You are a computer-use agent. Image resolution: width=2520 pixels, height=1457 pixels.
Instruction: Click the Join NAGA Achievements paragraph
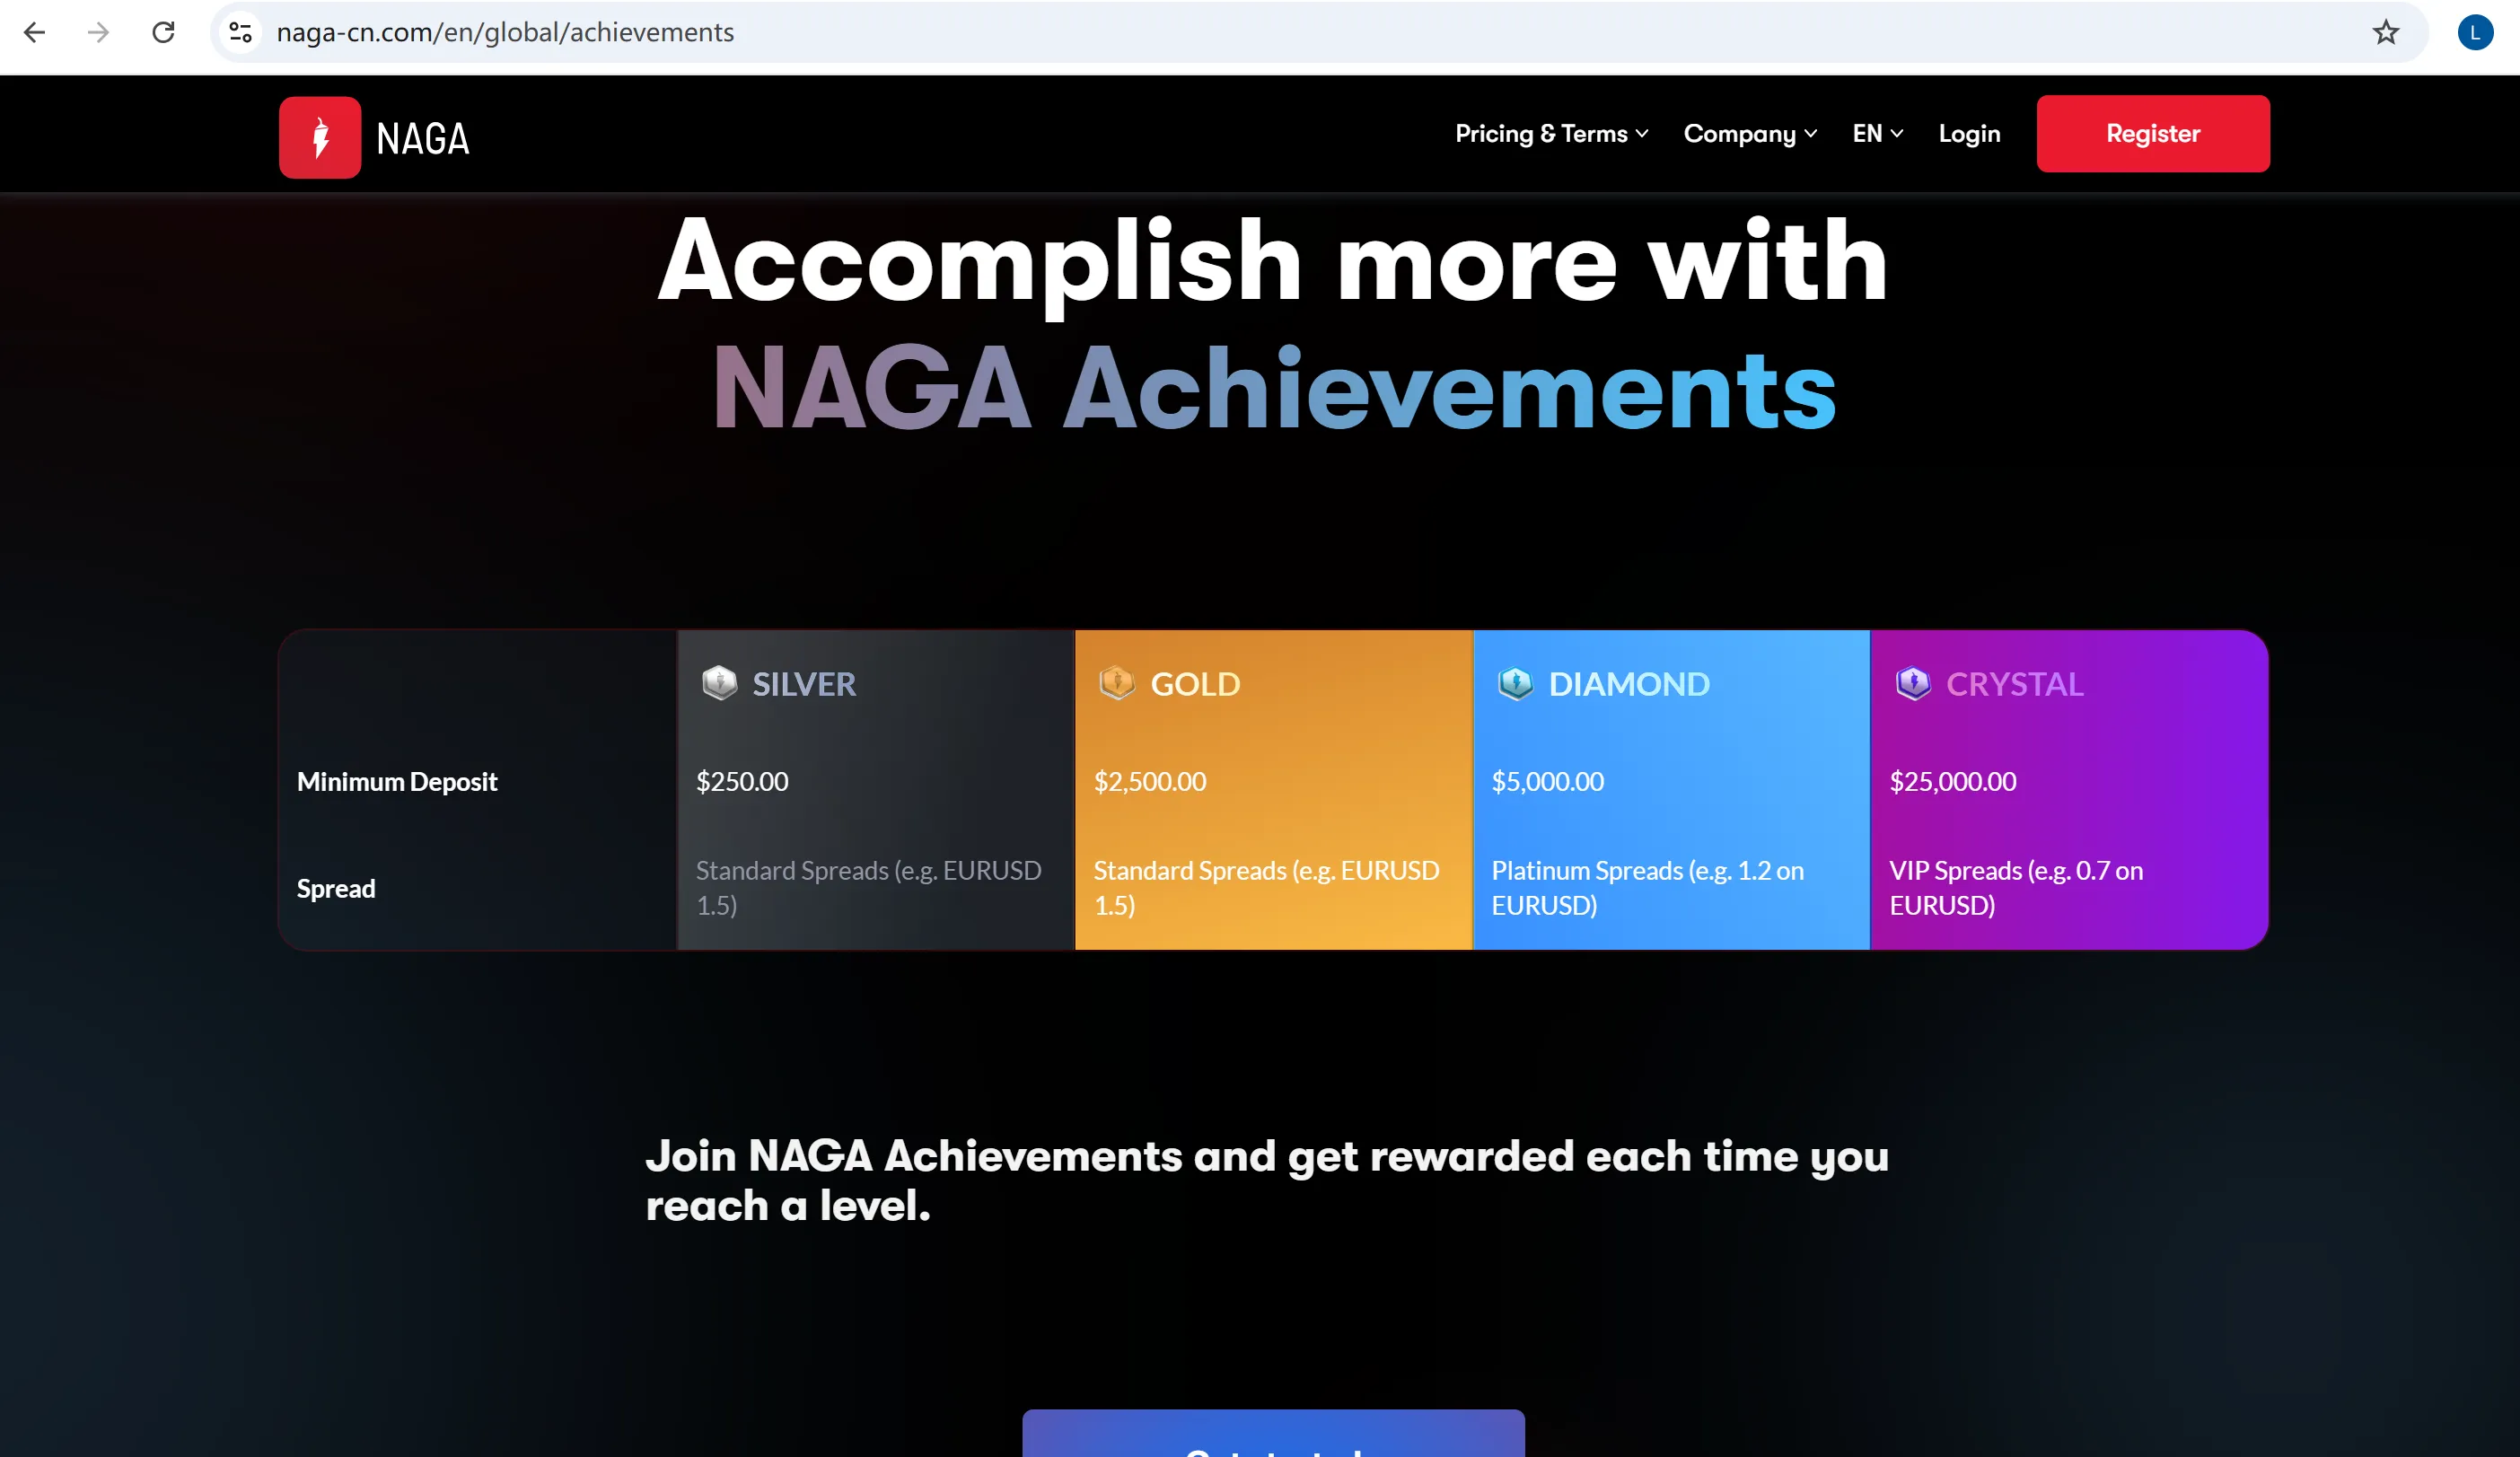[1266, 1180]
